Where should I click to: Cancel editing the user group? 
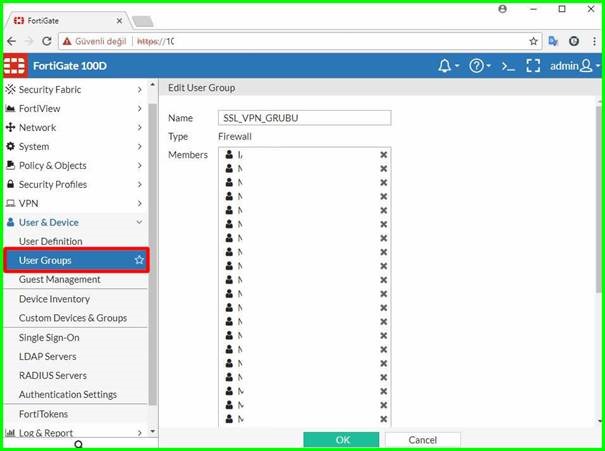[x=422, y=440]
